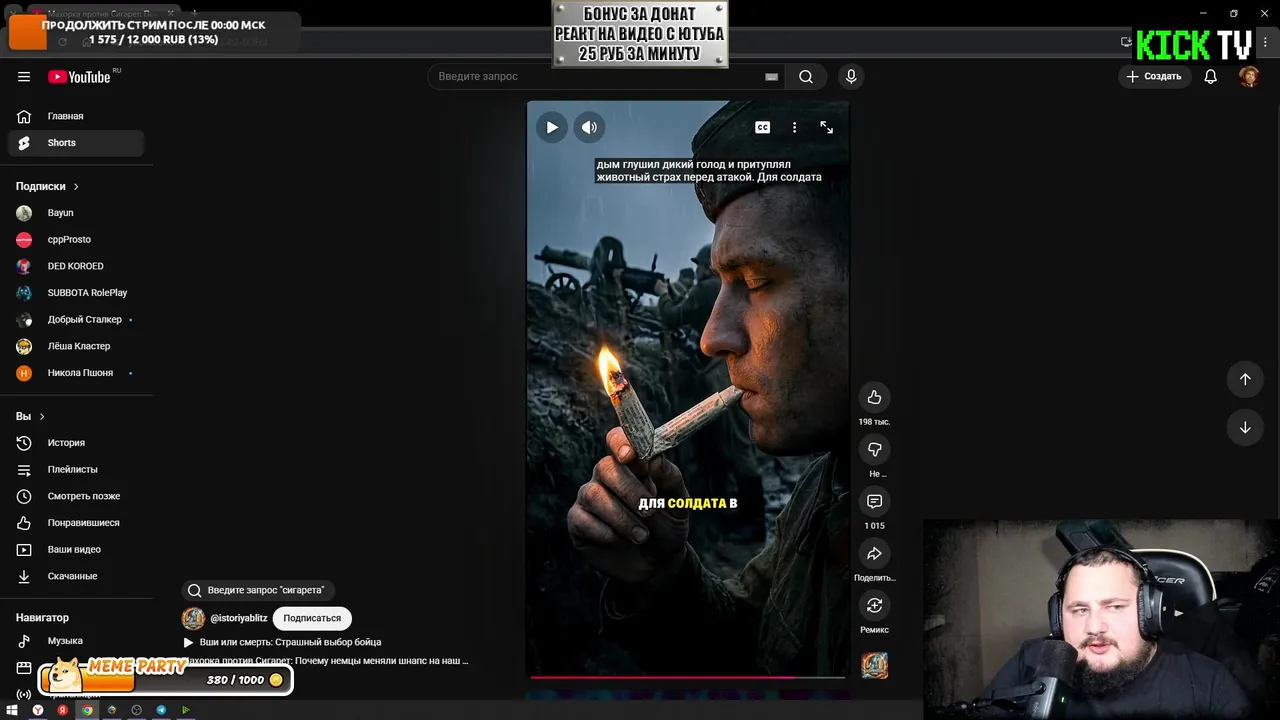Open the notifications bell
Screen dimensions: 1280x720
[x=1210, y=77]
